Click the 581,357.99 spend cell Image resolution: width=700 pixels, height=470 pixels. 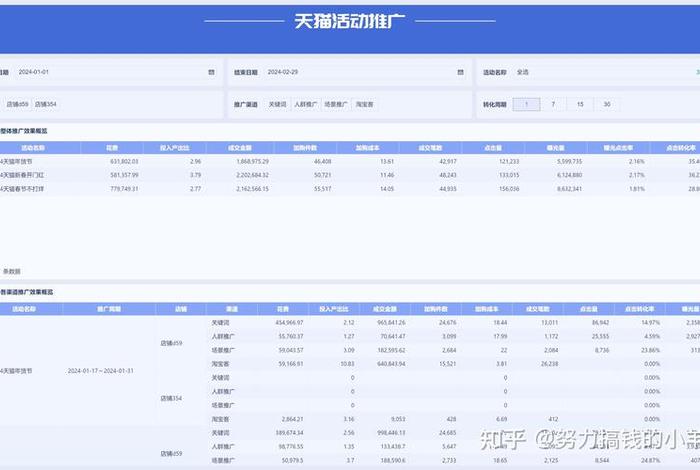[x=124, y=175]
